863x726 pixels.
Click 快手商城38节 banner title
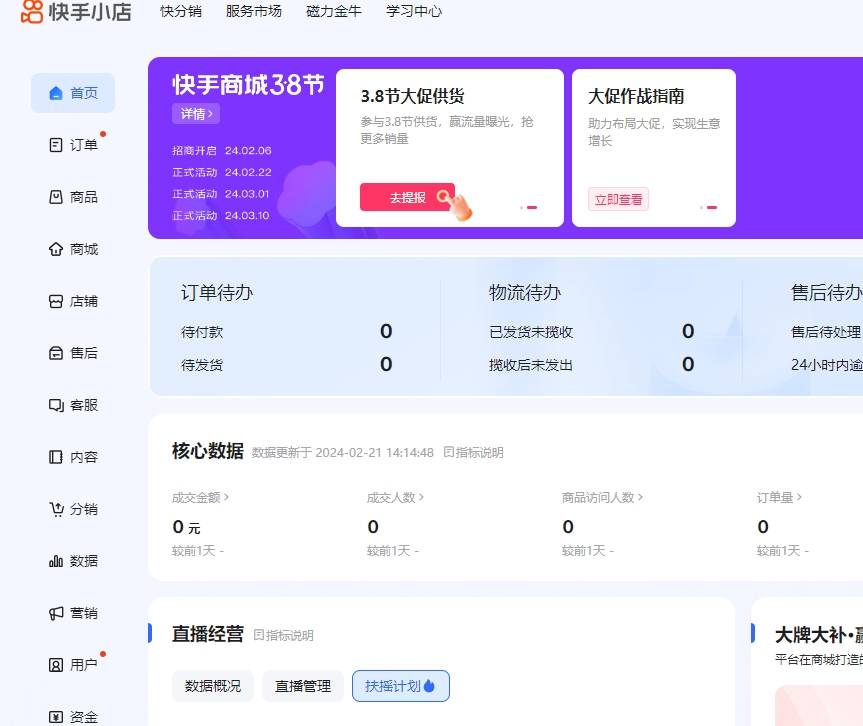pyautogui.click(x=248, y=85)
